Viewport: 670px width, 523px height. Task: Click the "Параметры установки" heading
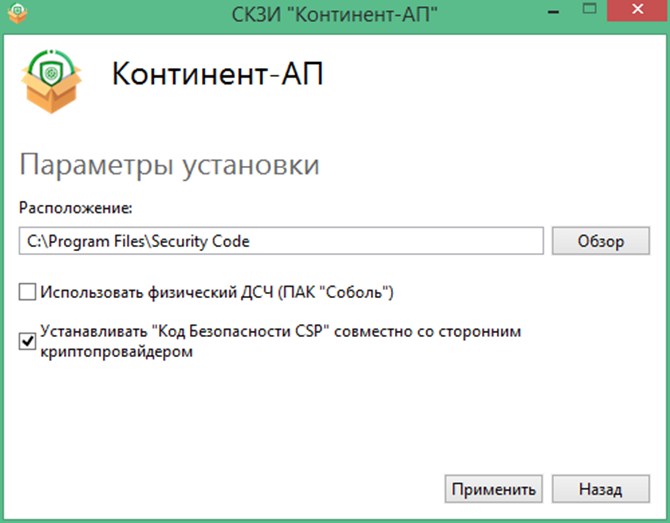pos(169,165)
